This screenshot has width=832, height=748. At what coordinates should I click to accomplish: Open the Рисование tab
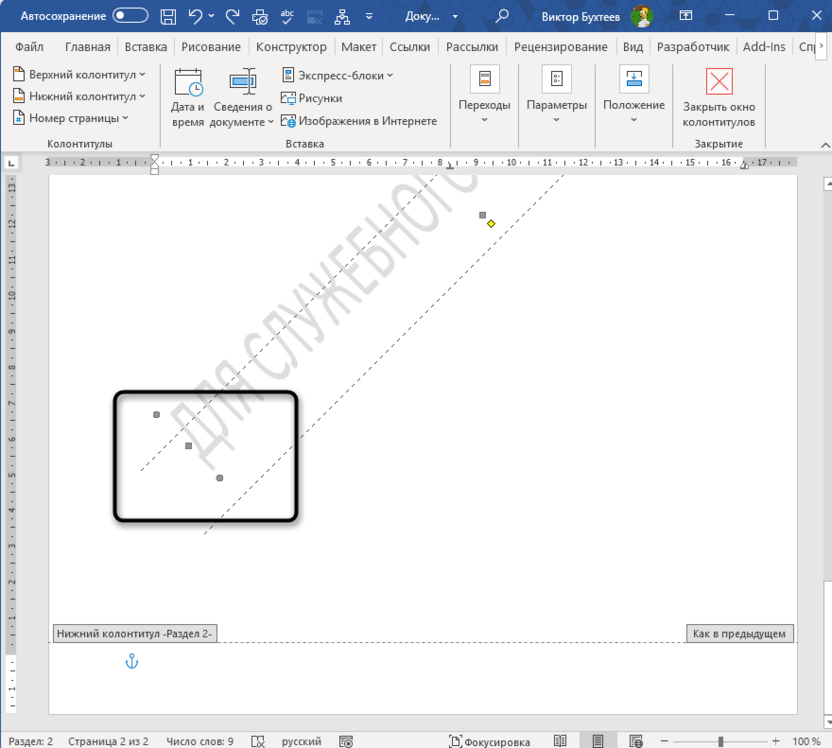coord(211,47)
